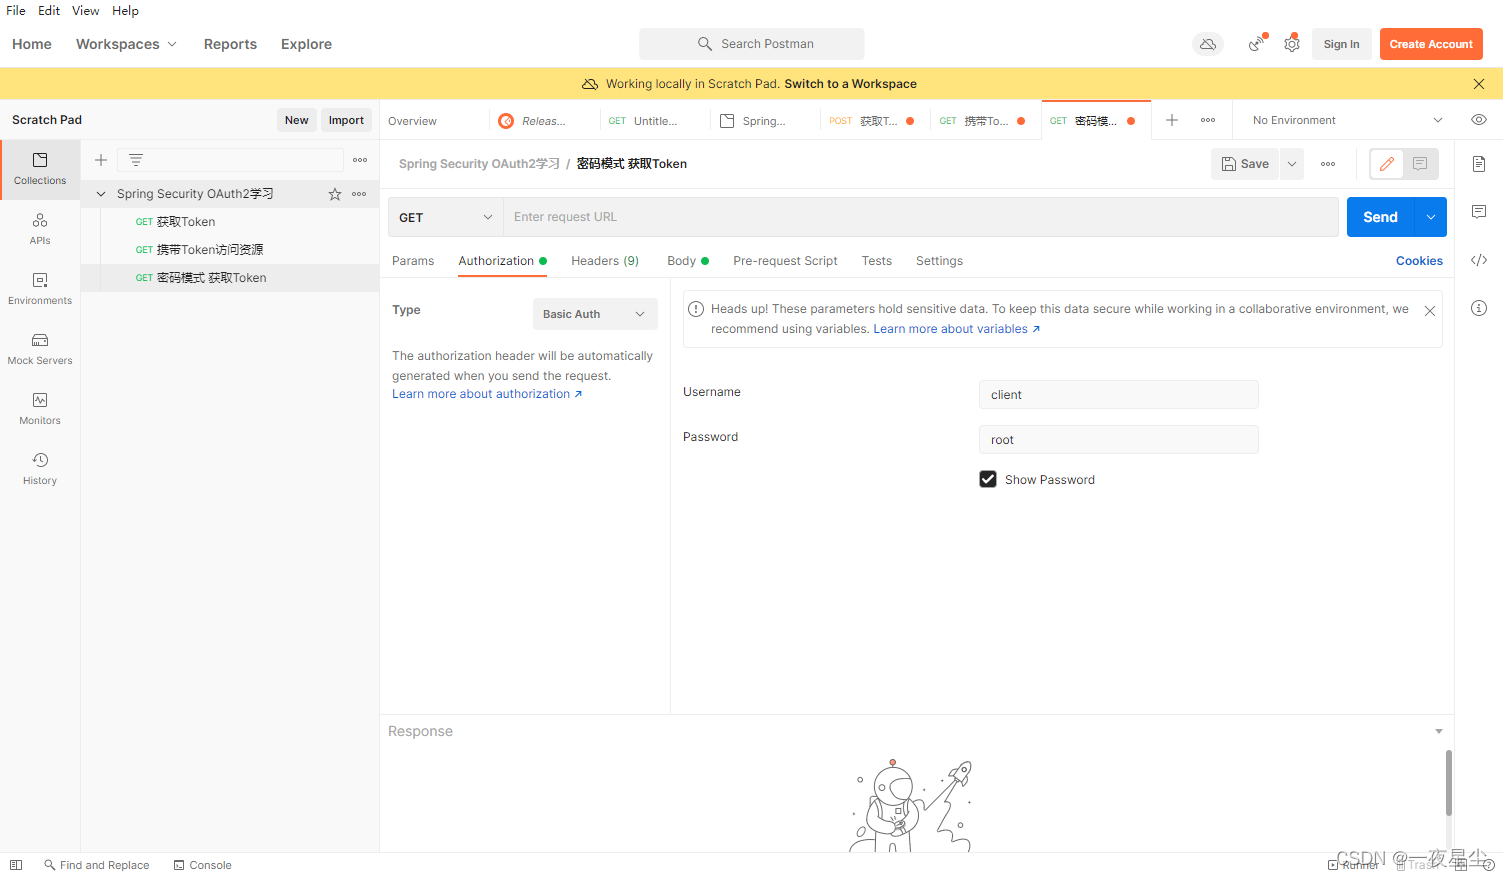Dismiss the Heads up sensitive data notice
1503x877 pixels.
pyautogui.click(x=1430, y=311)
